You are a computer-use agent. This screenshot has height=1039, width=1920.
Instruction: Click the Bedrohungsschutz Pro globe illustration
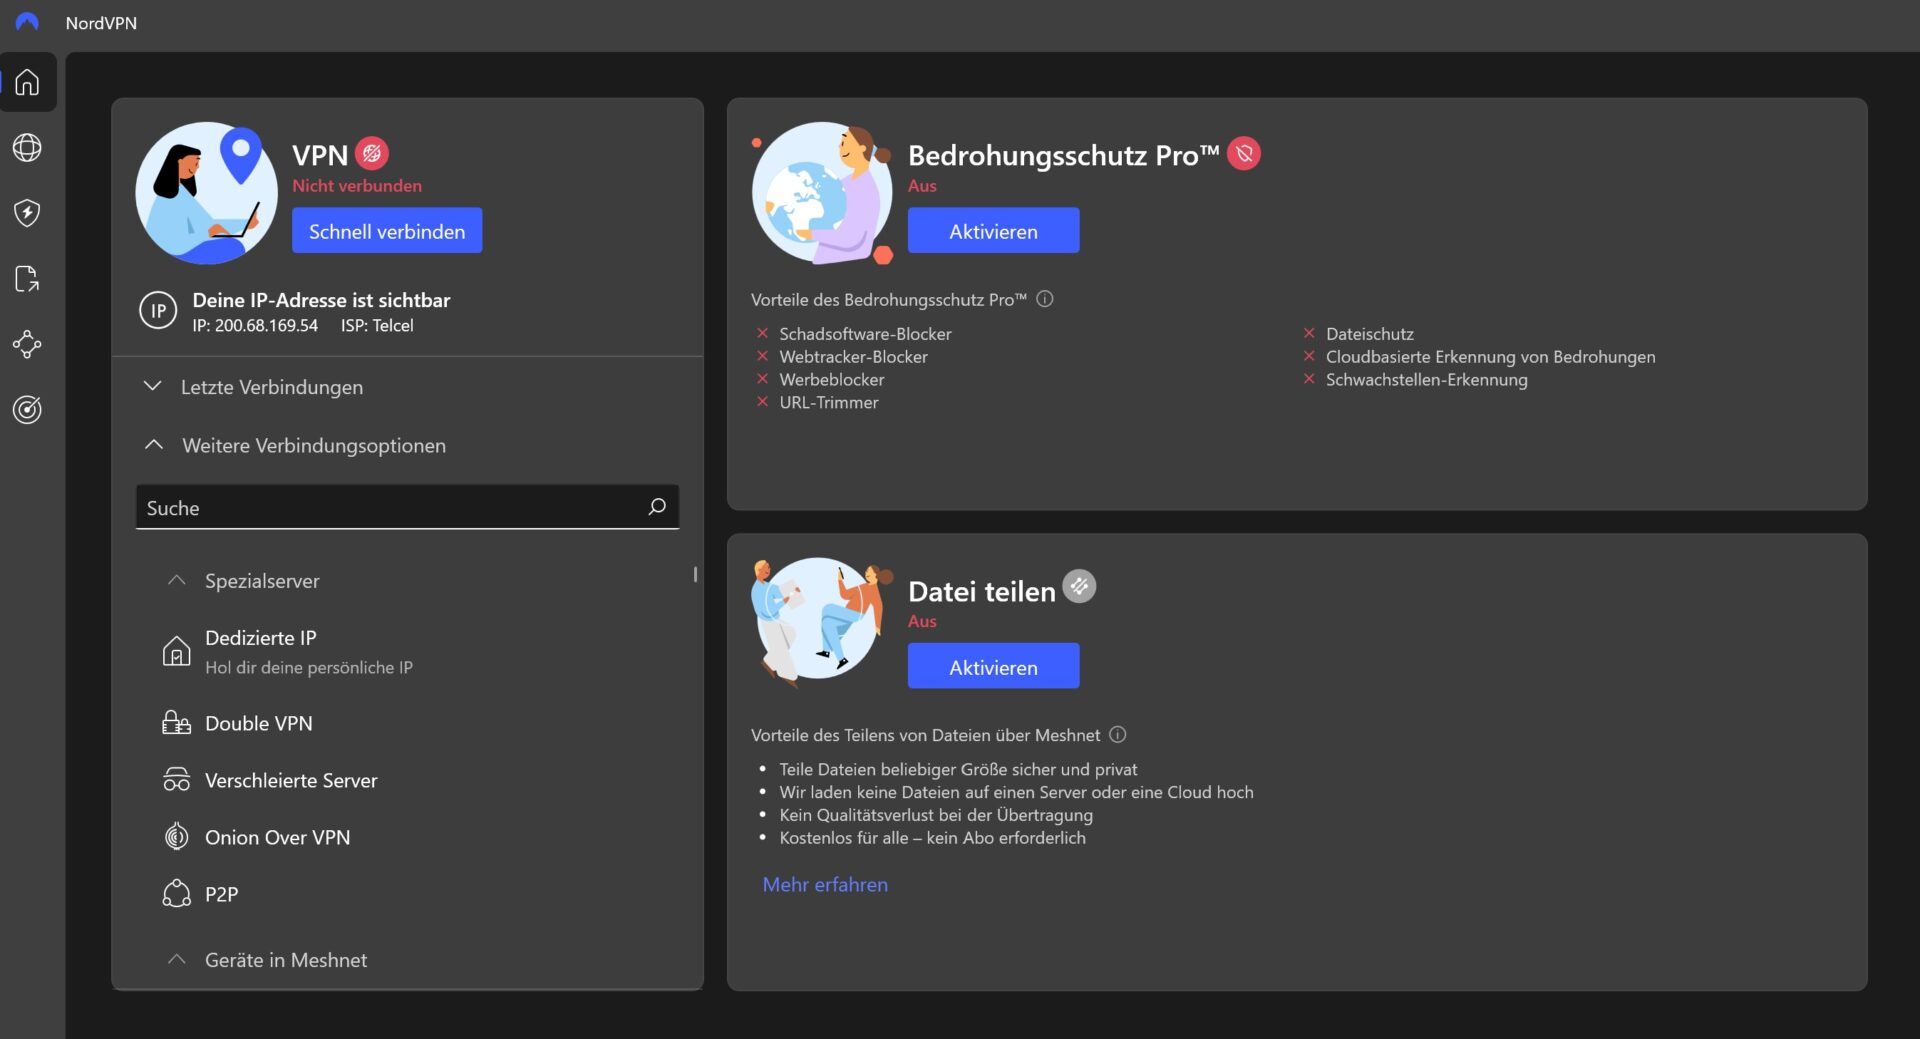click(x=823, y=193)
